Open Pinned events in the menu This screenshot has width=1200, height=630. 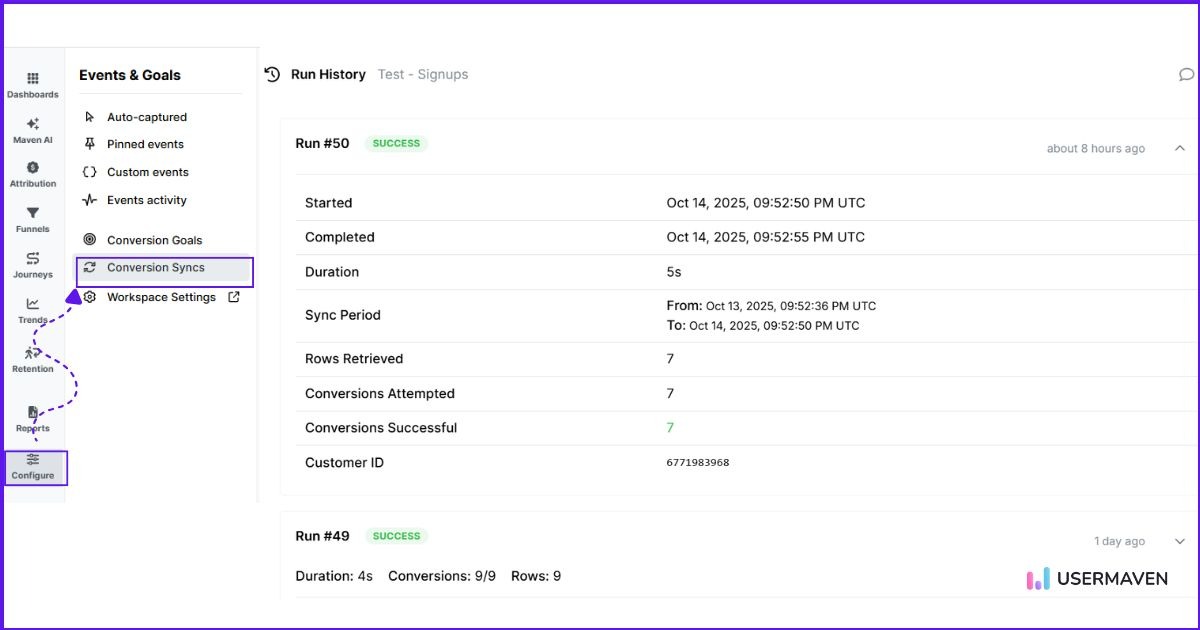click(145, 144)
